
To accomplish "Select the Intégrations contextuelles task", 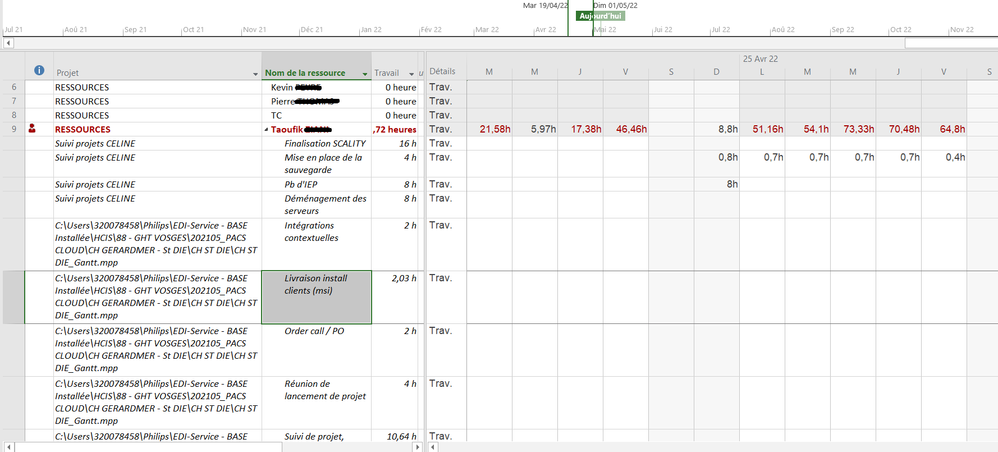I will 316,244.
